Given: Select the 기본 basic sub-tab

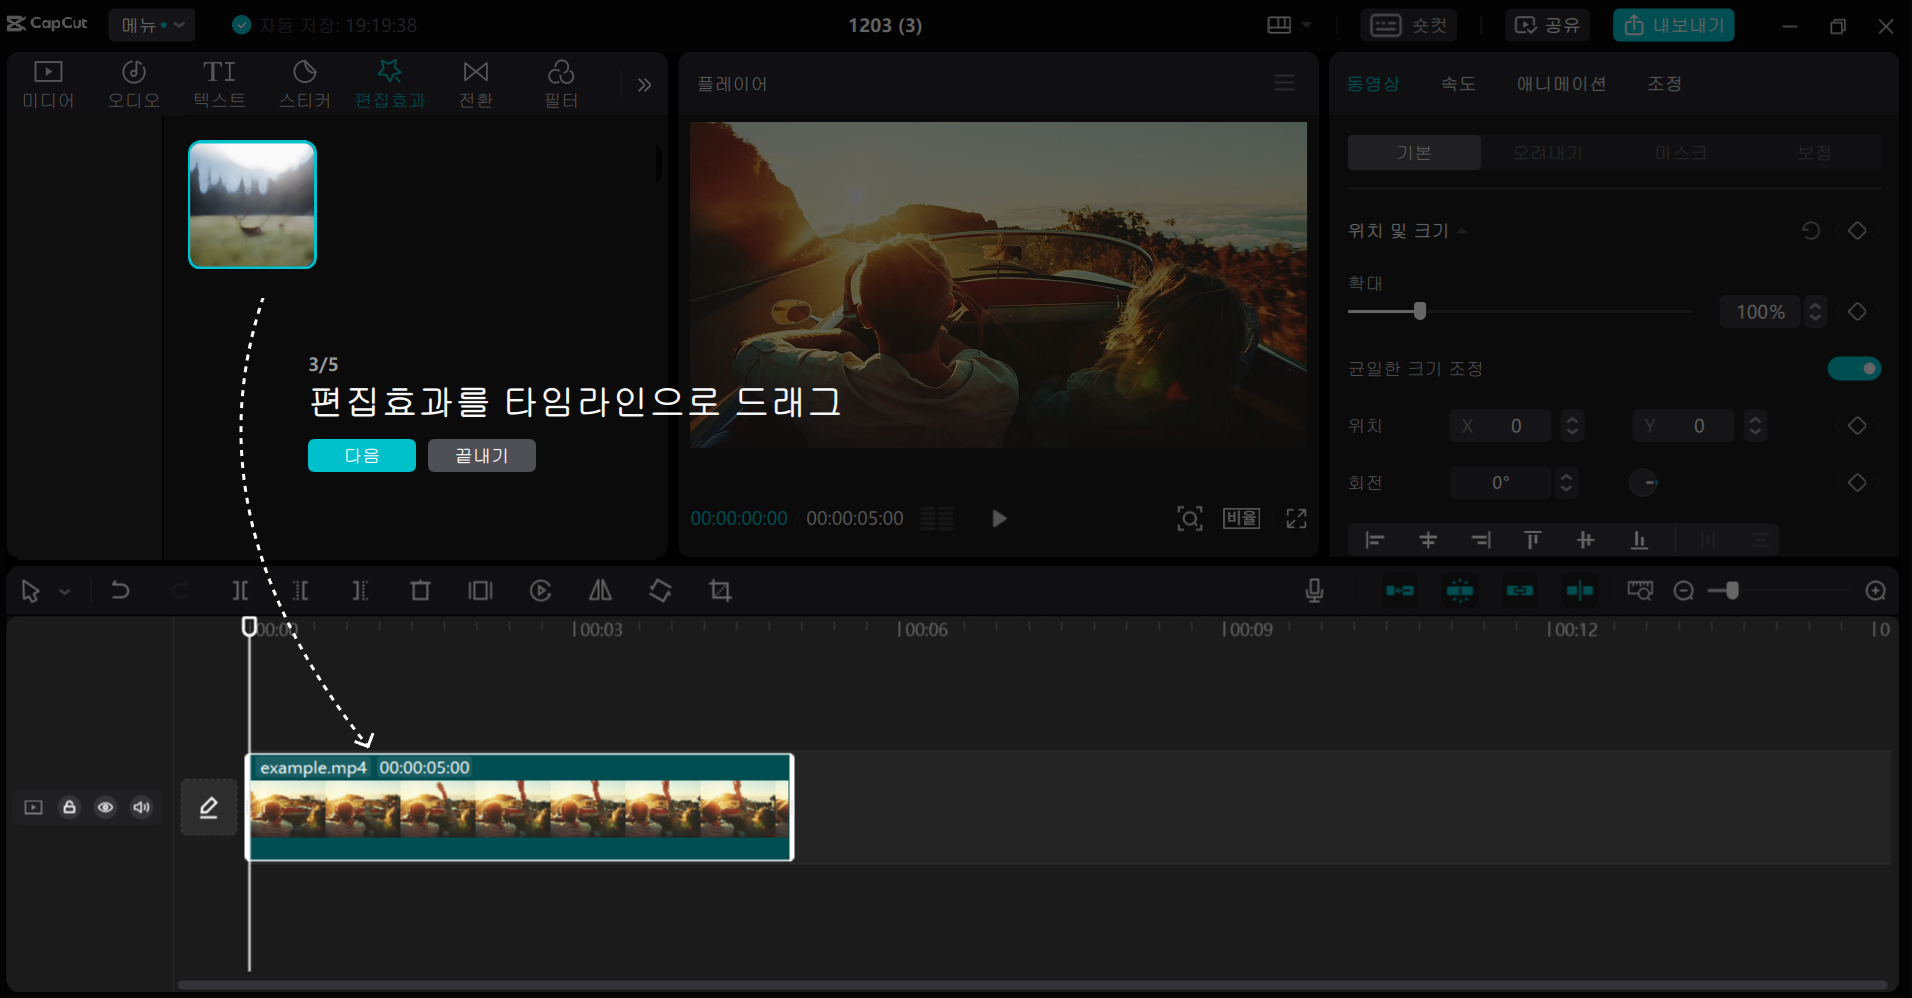Looking at the screenshot, I should point(1414,152).
